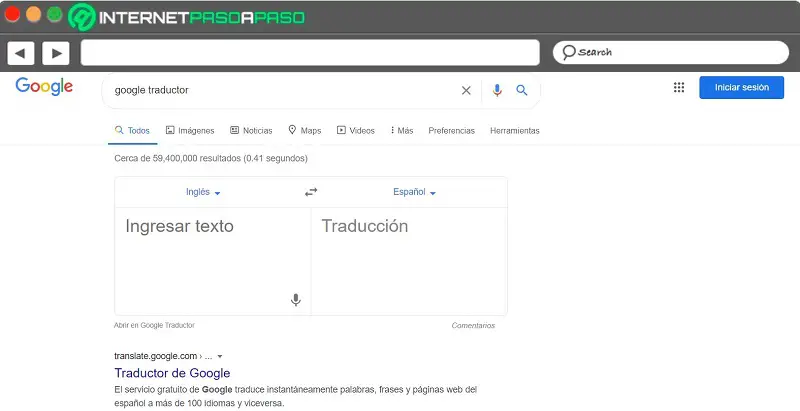Open the Google logo homepage link
This screenshot has height=411, width=800.
click(44, 87)
